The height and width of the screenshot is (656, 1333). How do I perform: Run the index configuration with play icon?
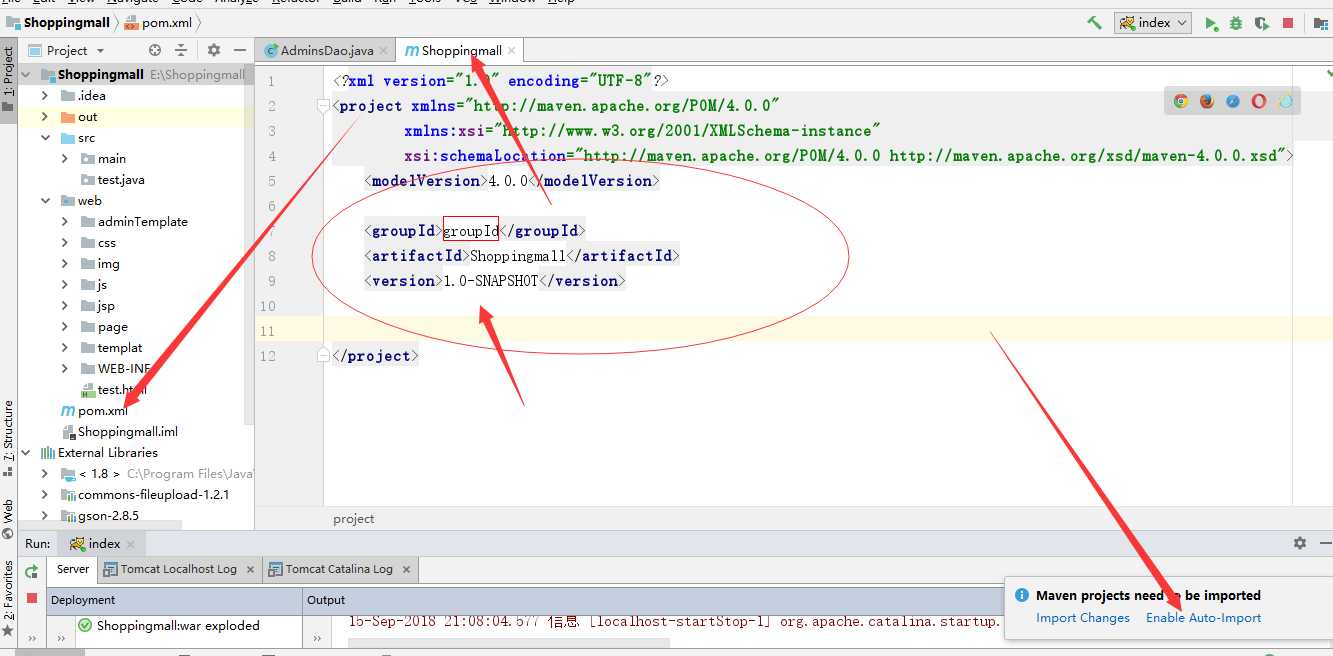[1211, 23]
